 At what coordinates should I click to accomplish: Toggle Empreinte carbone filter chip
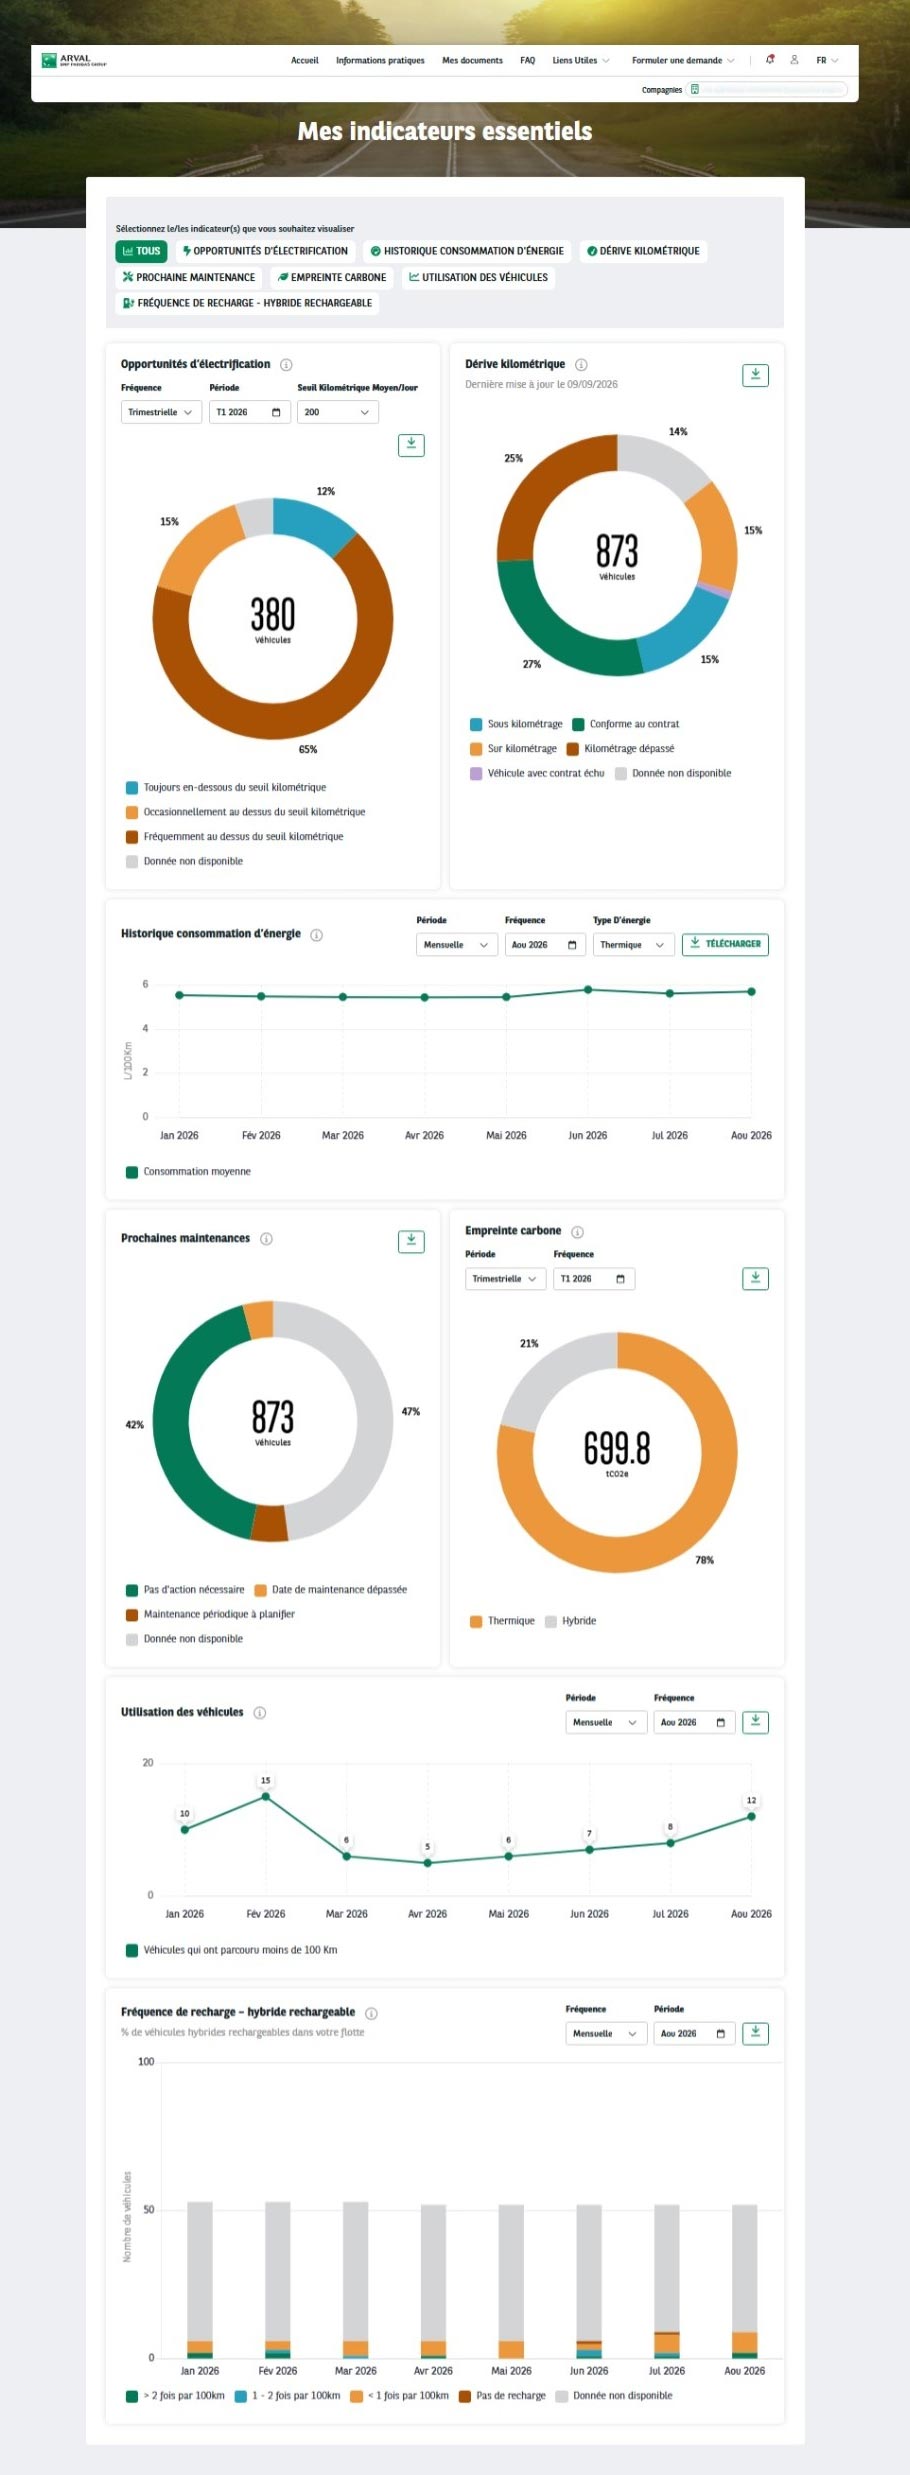[332, 277]
